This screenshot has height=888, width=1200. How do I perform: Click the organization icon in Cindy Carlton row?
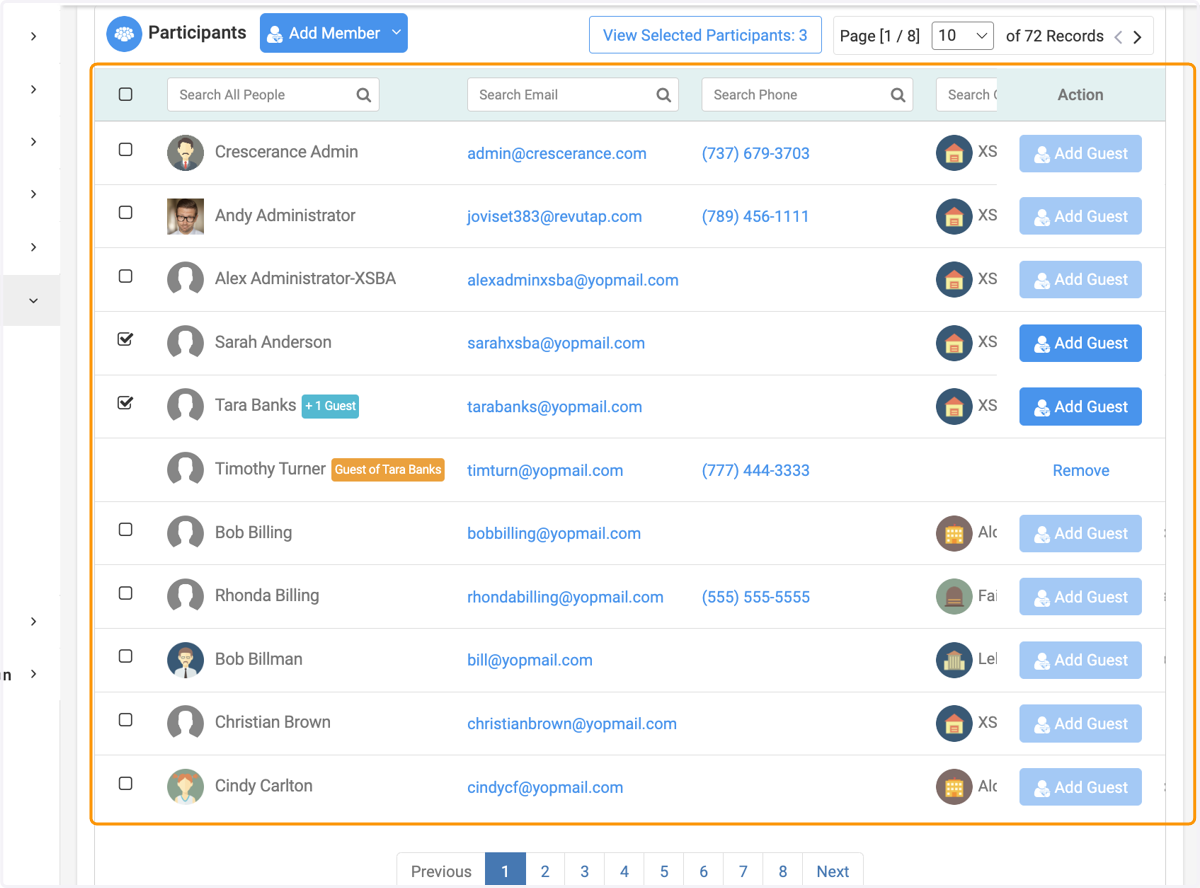[x=954, y=787]
